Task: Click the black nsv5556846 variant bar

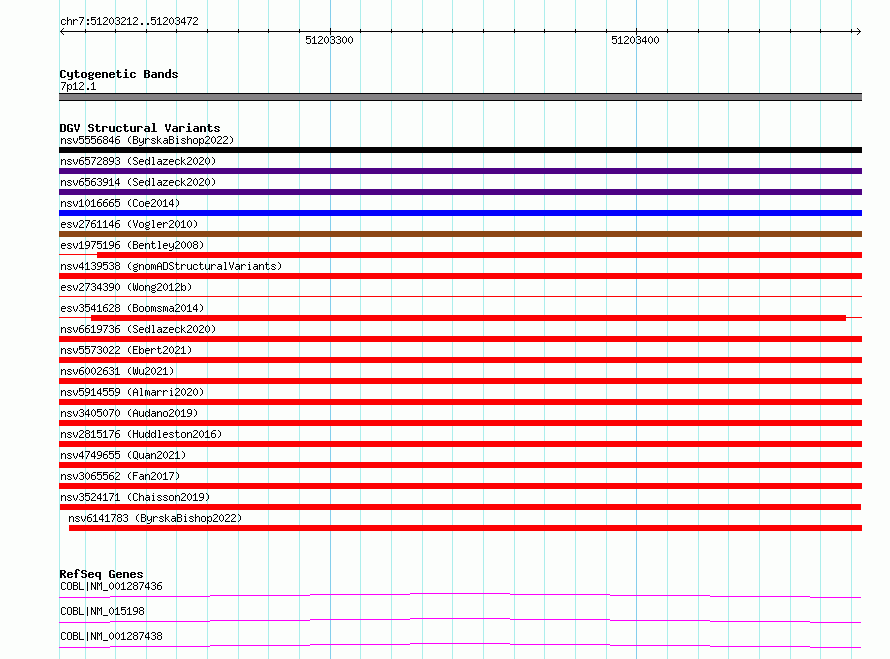Action: click(x=460, y=150)
